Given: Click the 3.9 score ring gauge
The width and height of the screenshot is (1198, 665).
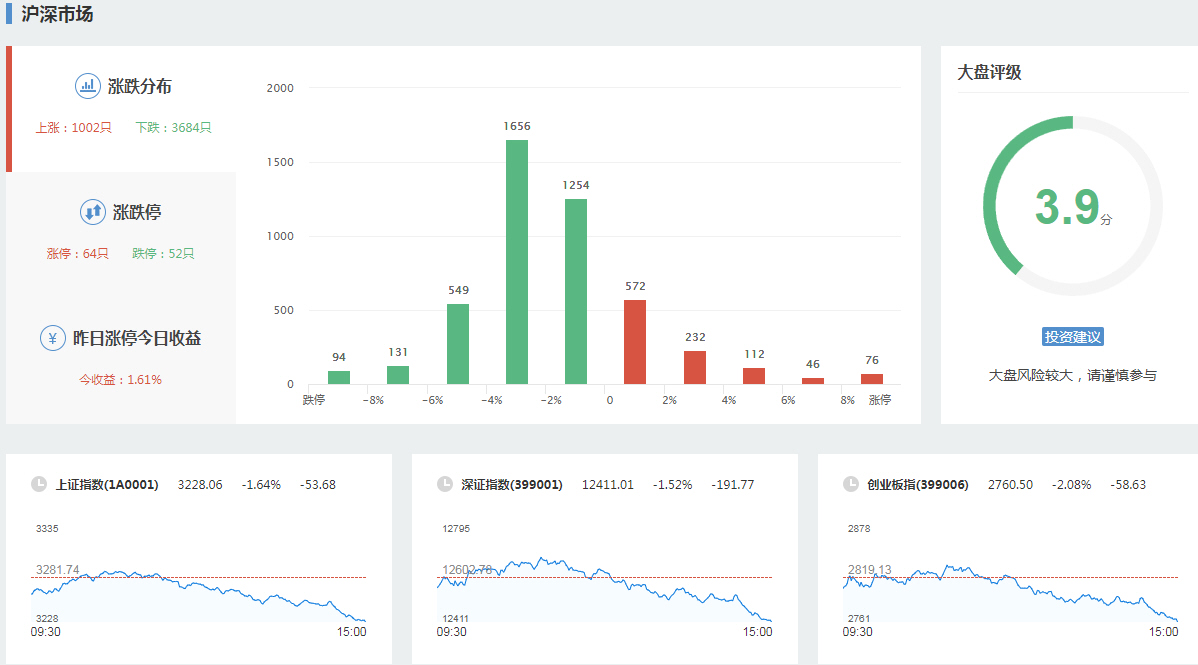Looking at the screenshot, I should [x=1072, y=206].
